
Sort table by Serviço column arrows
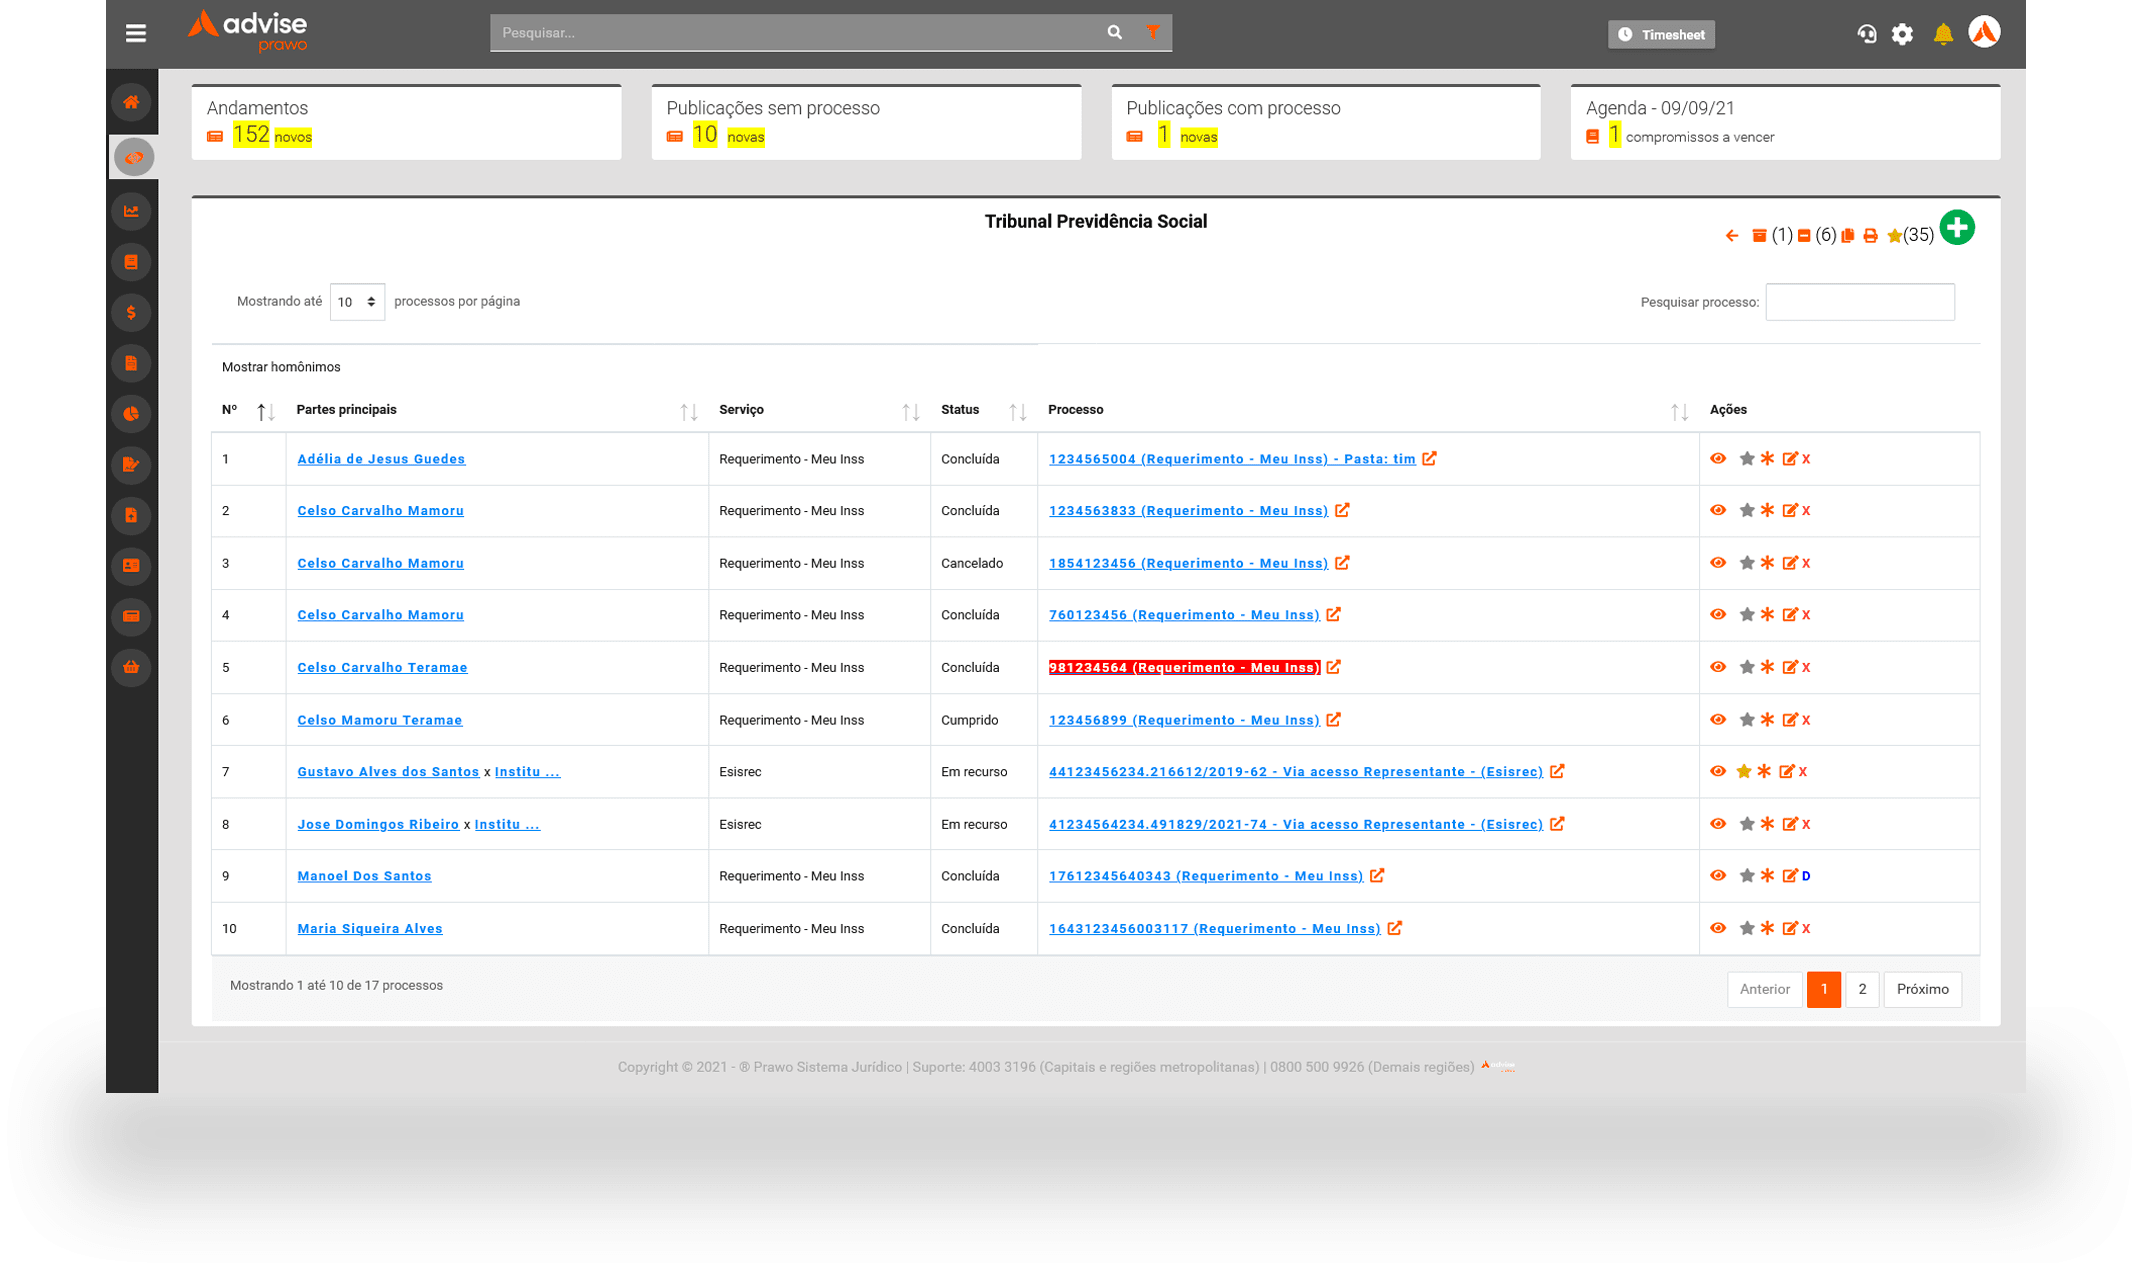910,411
